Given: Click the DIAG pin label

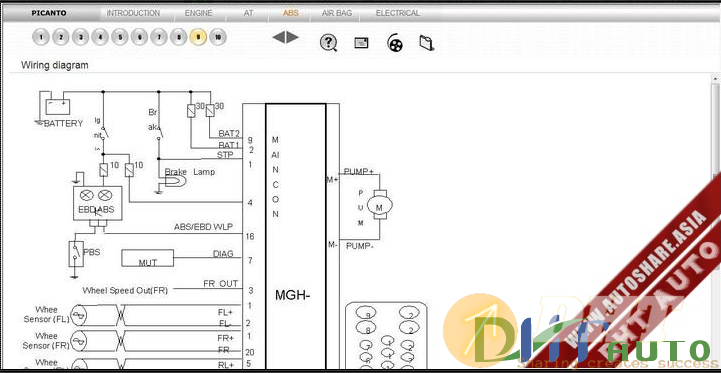Looking at the screenshot, I should tap(223, 254).
